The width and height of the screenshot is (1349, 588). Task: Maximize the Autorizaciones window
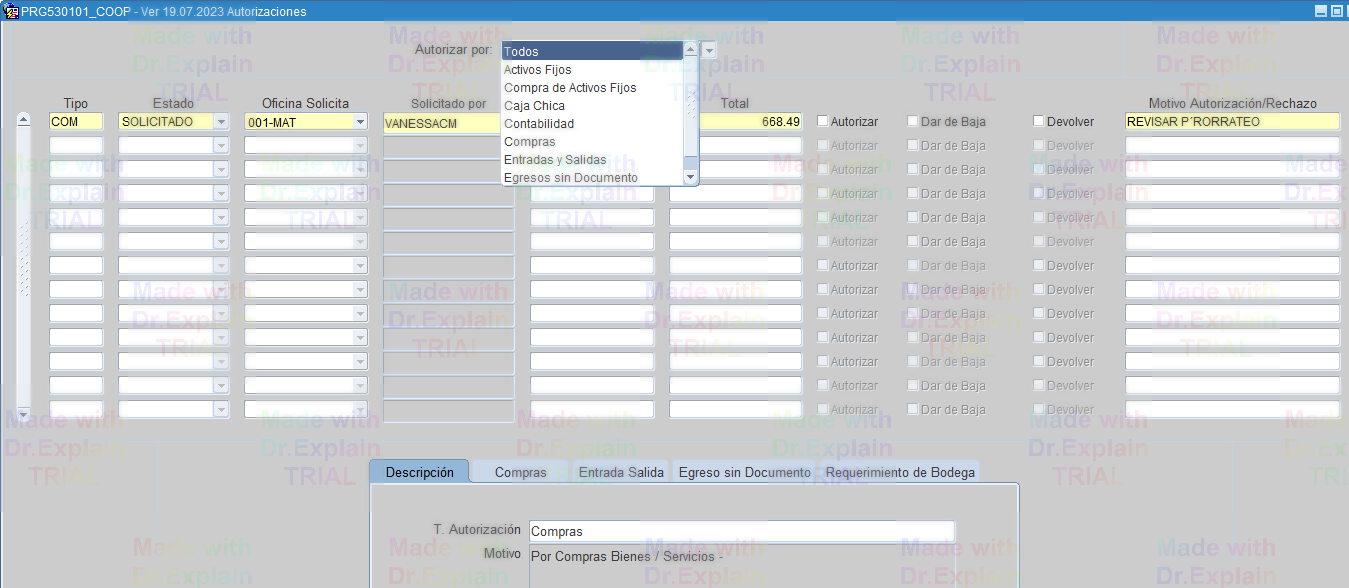click(x=1337, y=11)
